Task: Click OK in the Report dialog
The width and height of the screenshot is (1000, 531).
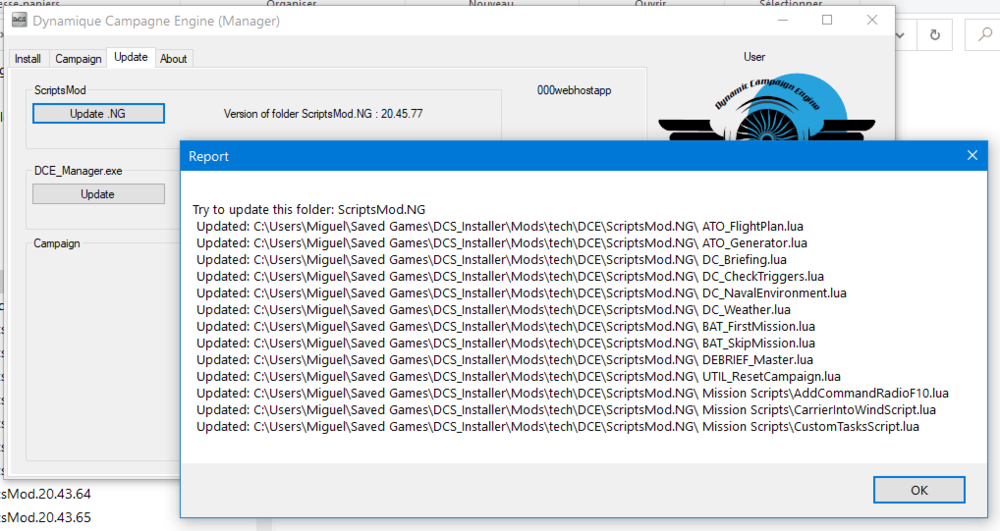Action: 918,490
